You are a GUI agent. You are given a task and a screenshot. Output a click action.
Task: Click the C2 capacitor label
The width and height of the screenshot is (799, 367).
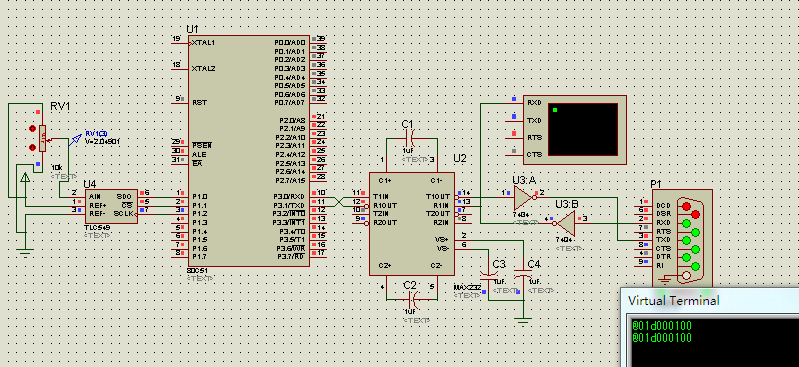[409, 285]
